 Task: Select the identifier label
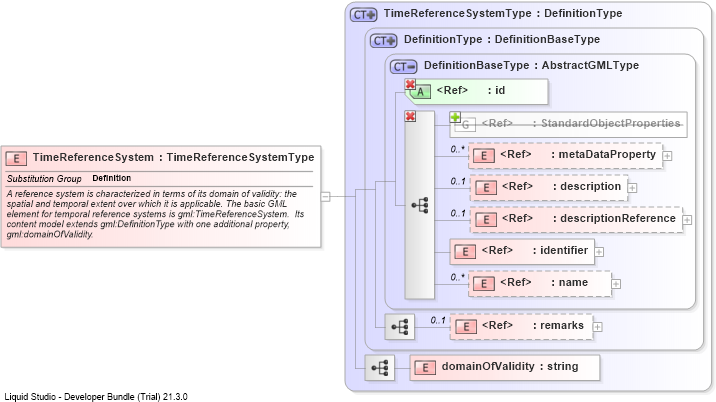[x=535, y=250]
